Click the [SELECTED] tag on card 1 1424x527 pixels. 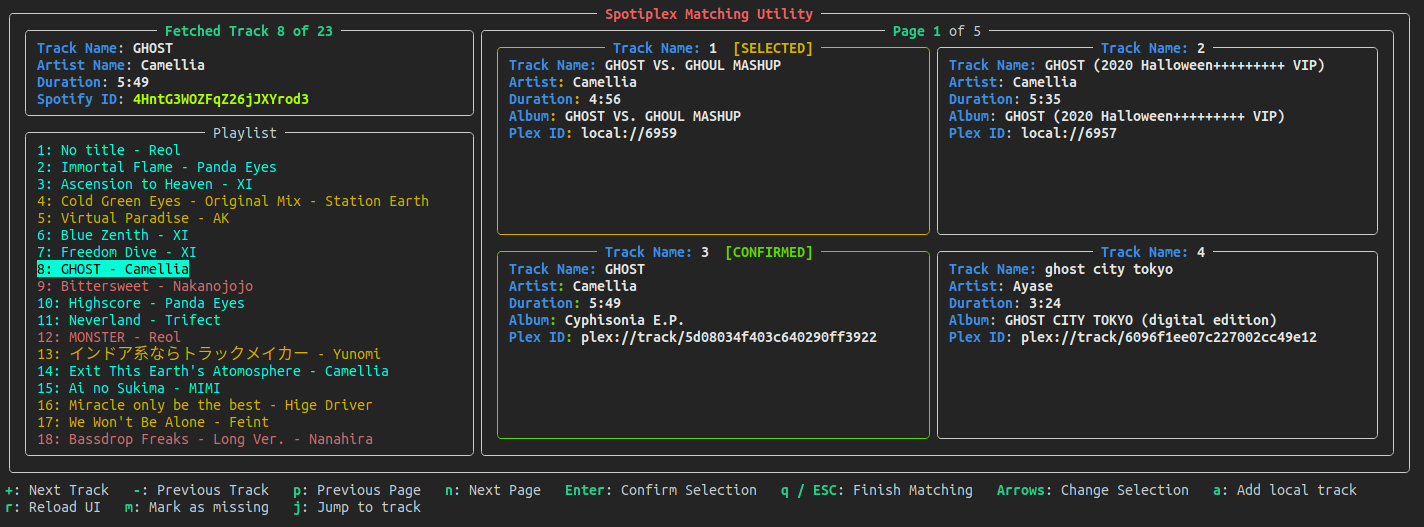click(x=773, y=48)
